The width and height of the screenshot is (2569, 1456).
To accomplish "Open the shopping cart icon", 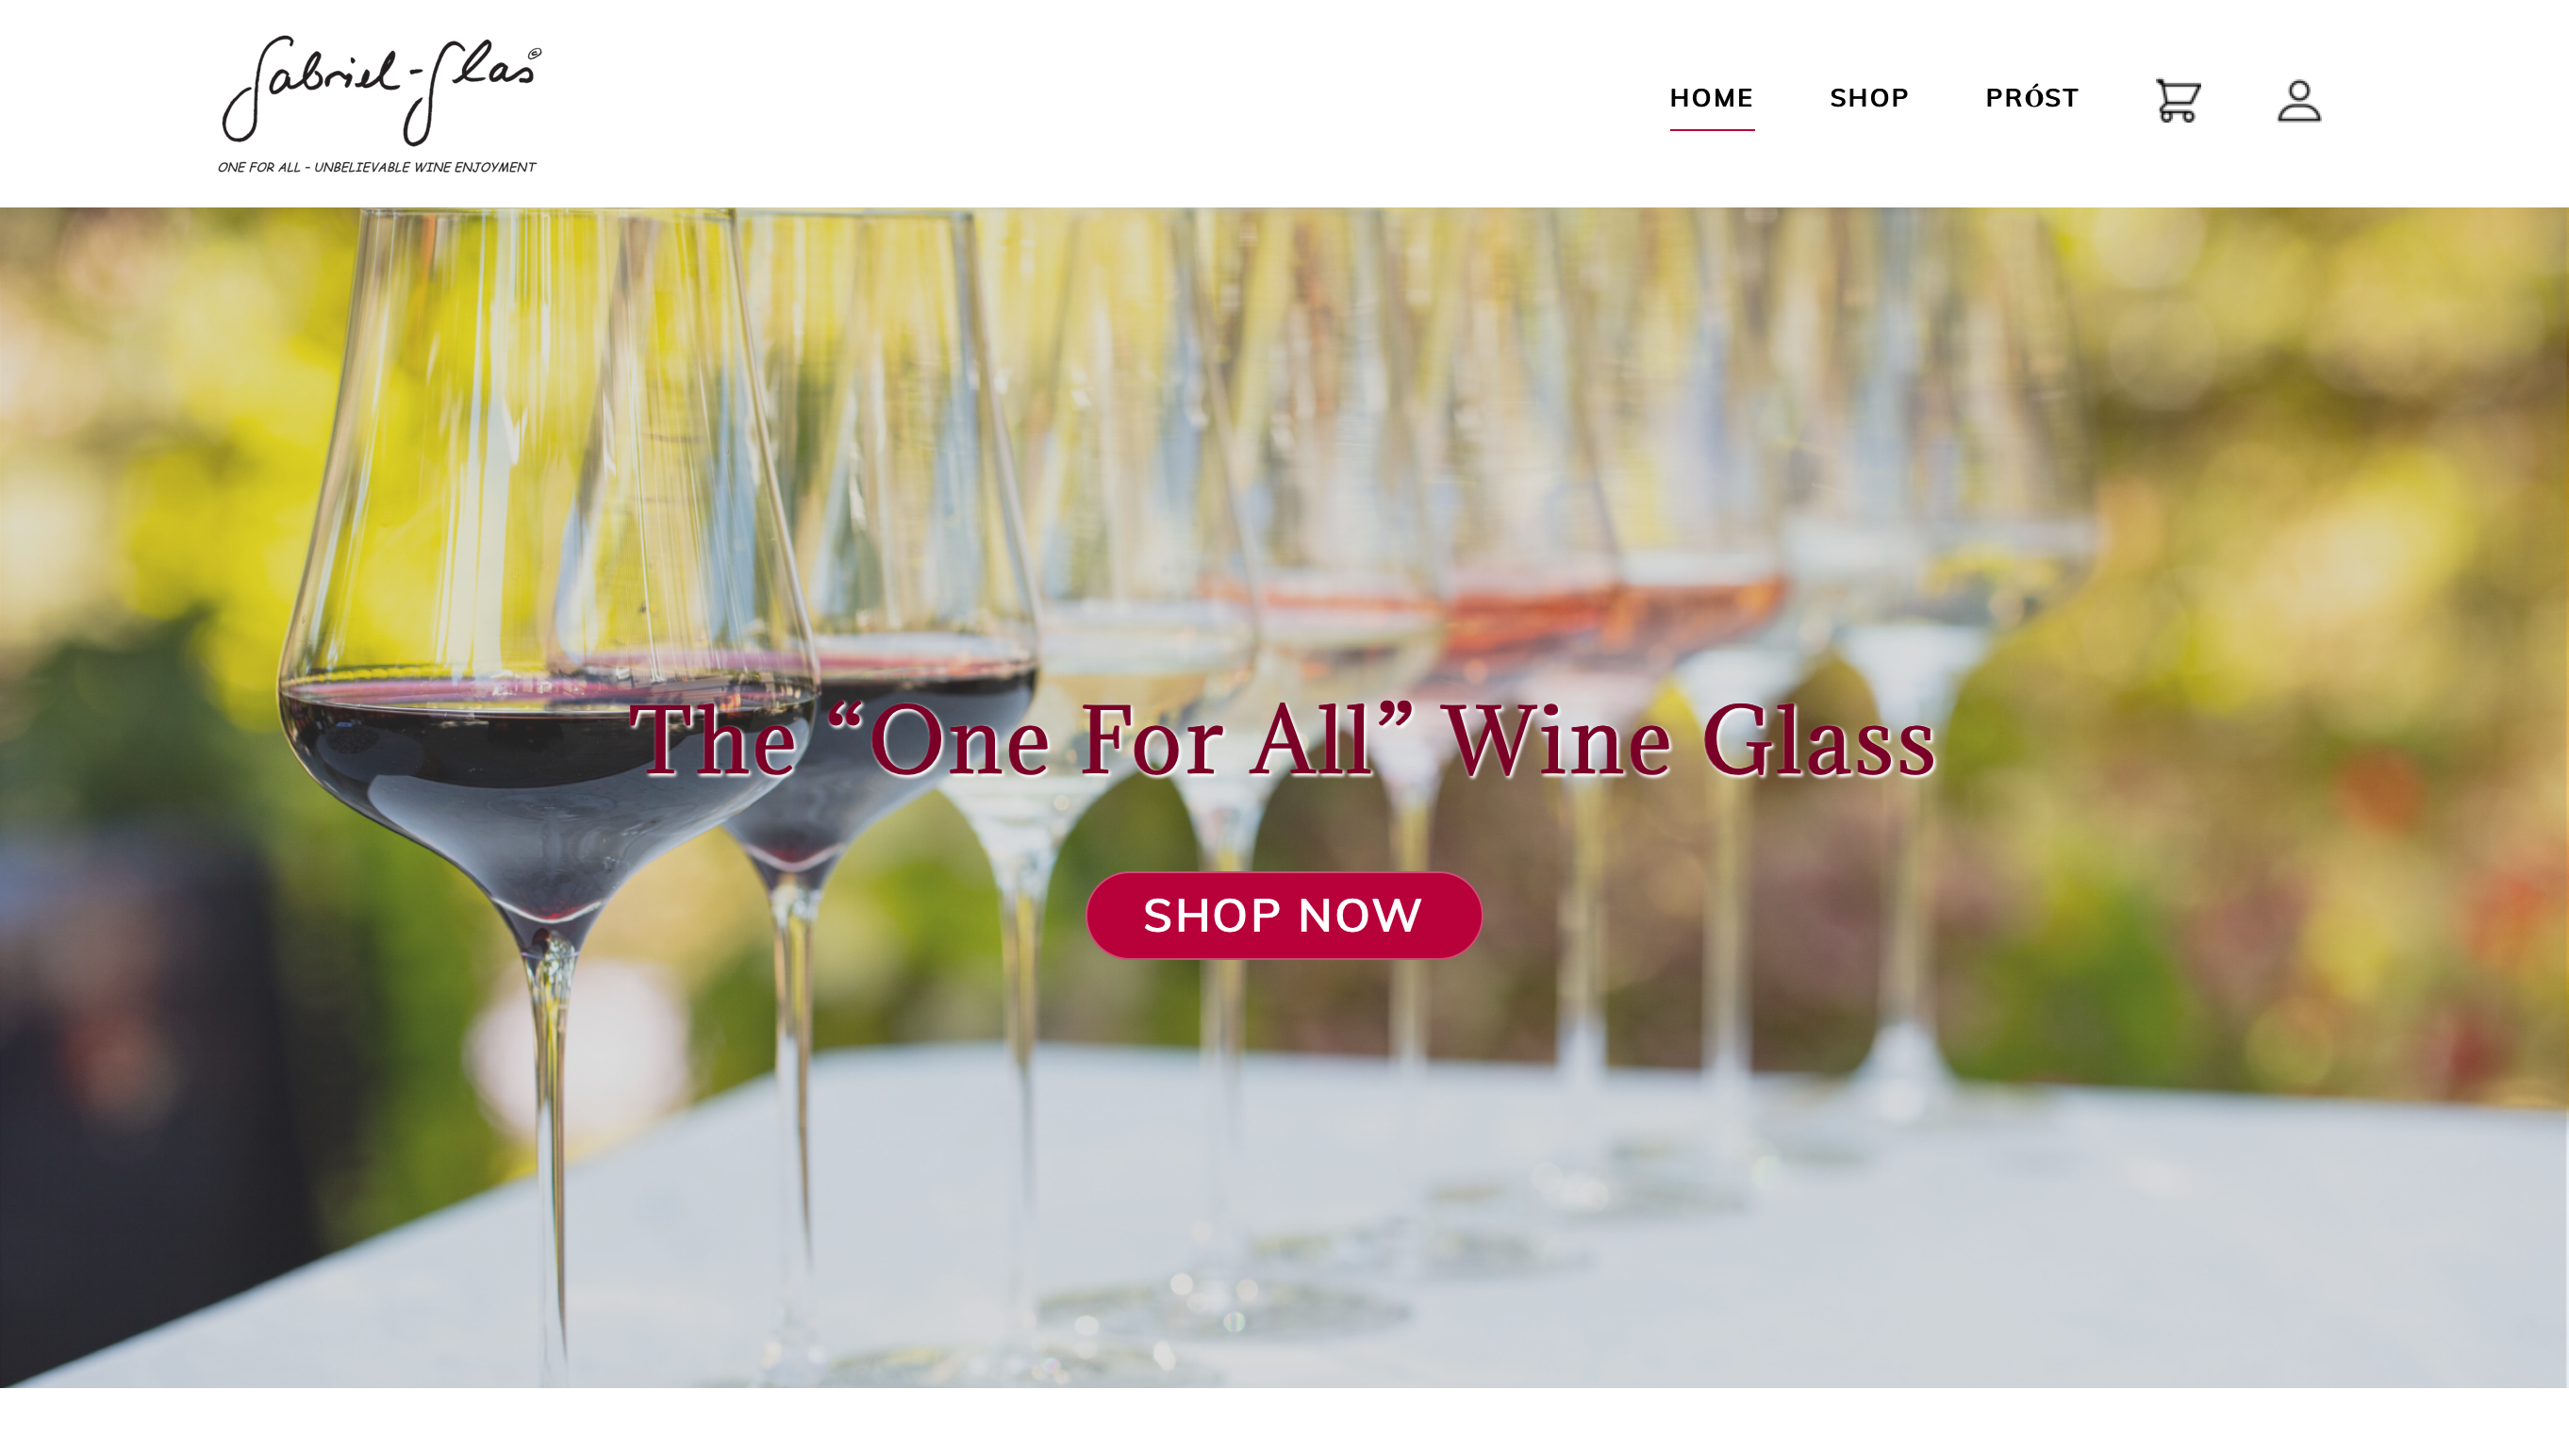I will tap(2177, 100).
